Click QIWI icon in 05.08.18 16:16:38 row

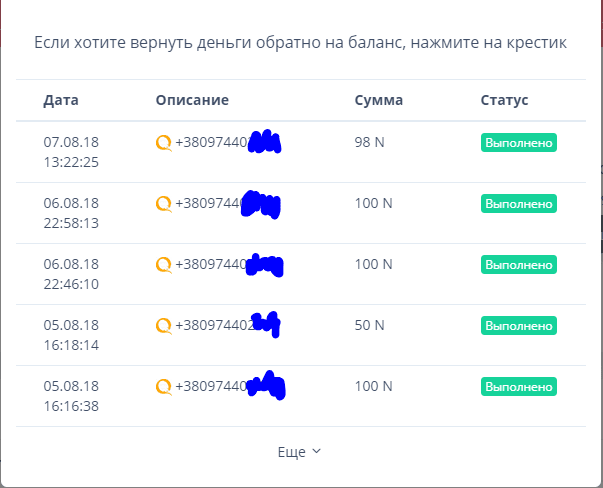click(x=164, y=387)
